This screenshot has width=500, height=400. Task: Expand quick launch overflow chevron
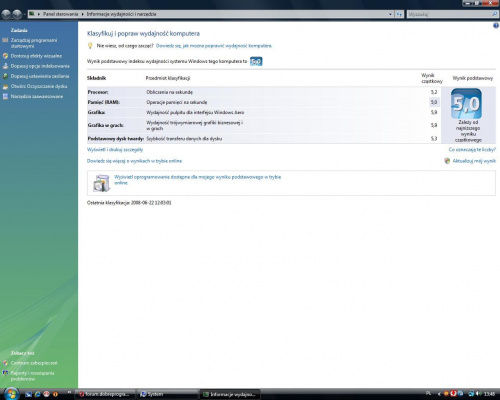pos(69,392)
